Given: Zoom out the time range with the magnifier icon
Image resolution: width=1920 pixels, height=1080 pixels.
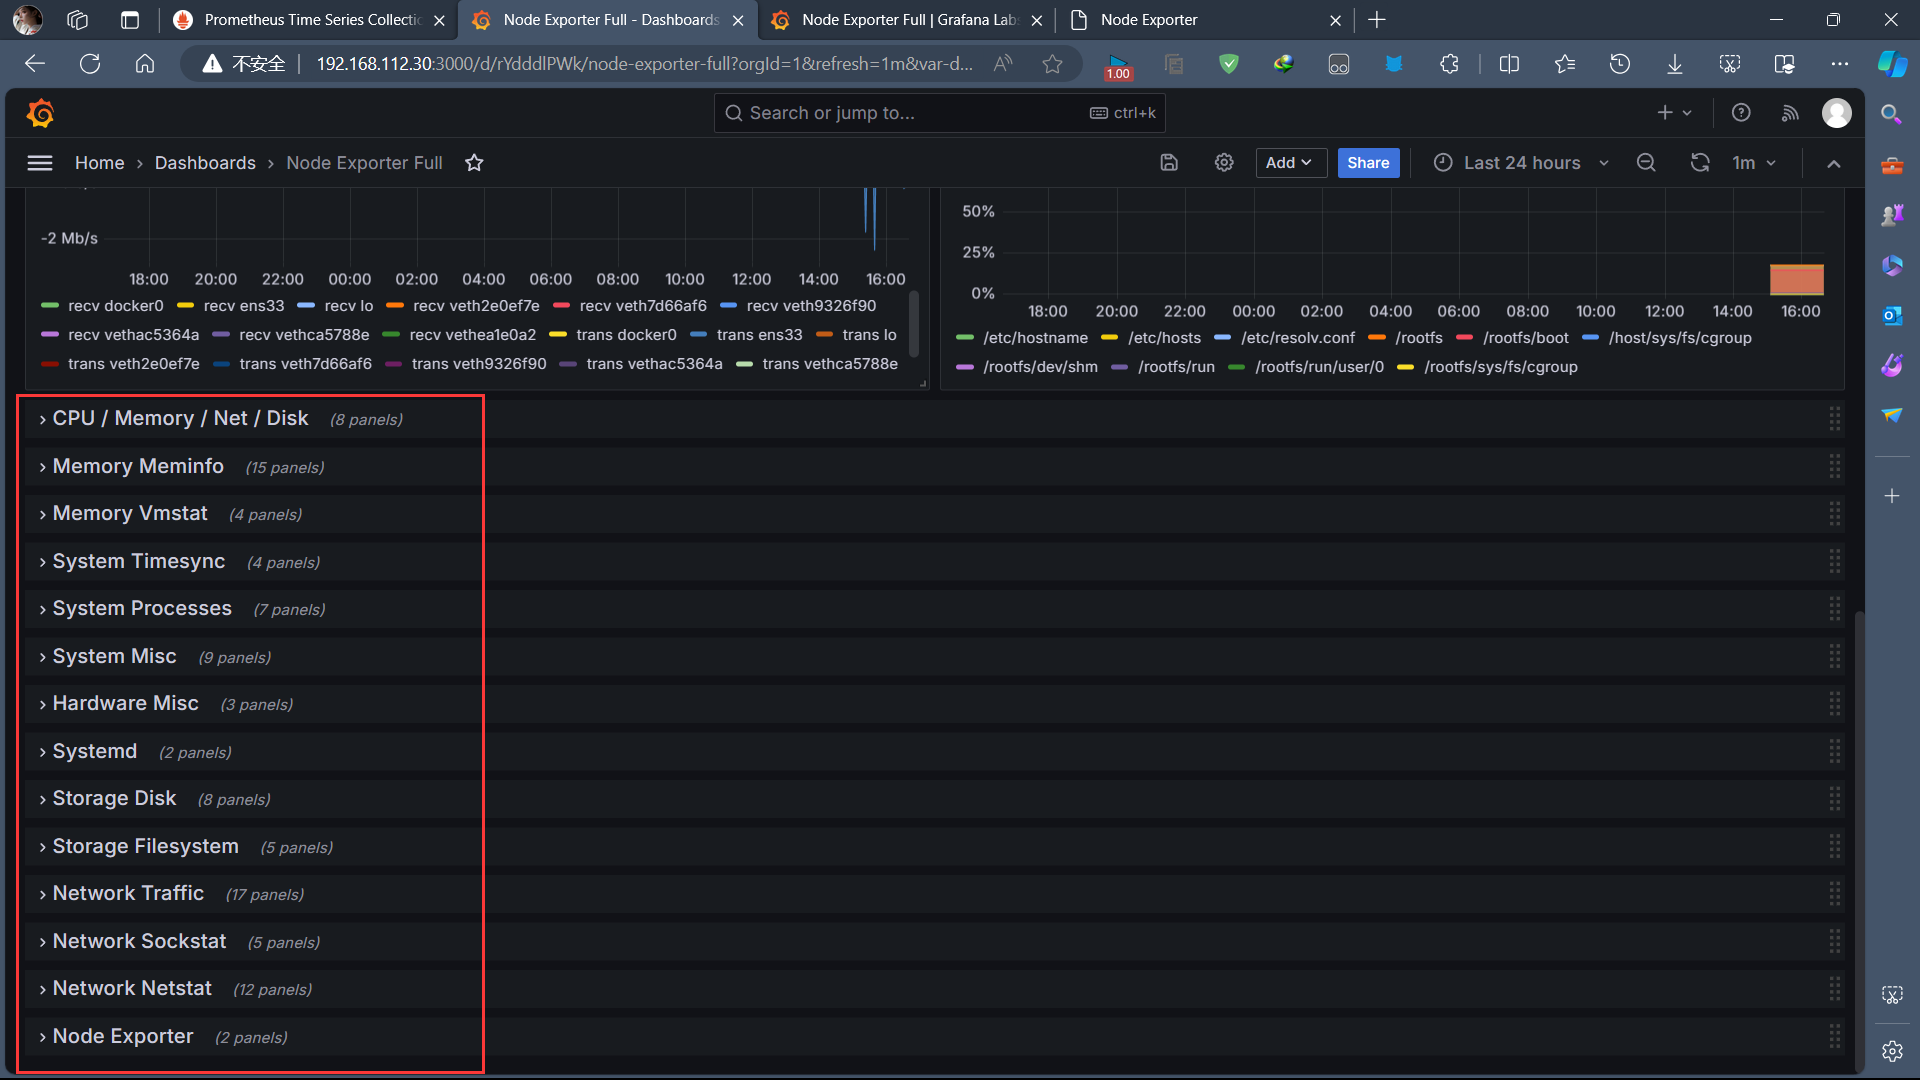Looking at the screenshot, I should 1646,162.
